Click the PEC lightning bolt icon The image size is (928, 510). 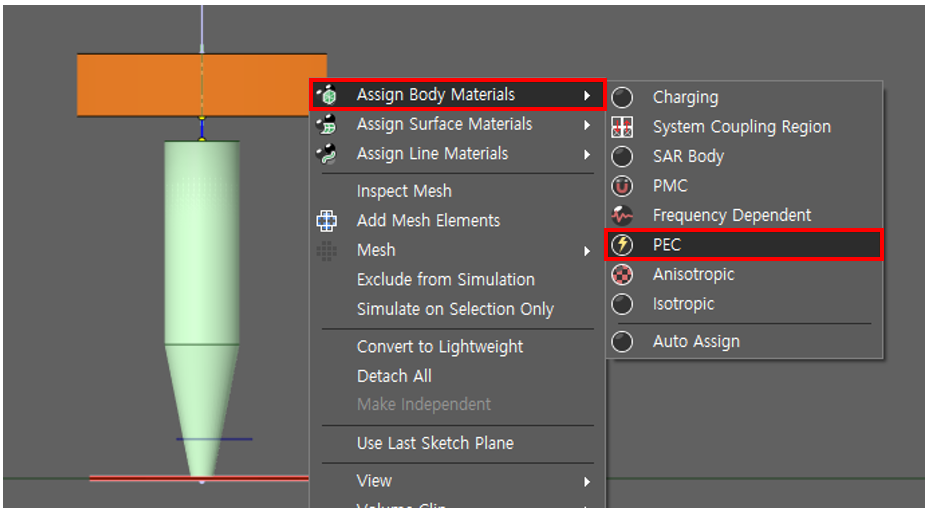623,245
